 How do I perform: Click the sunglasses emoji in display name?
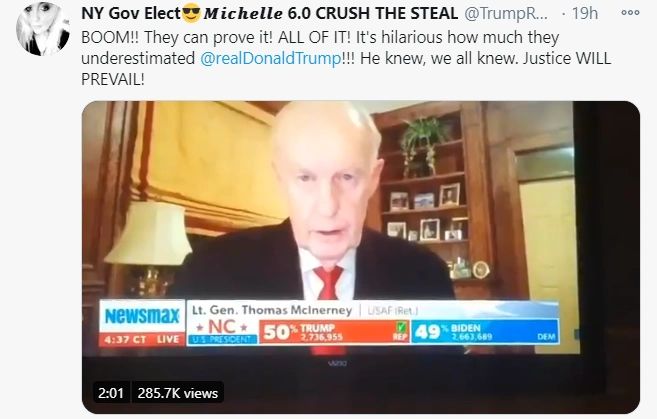tap(191, 13)
